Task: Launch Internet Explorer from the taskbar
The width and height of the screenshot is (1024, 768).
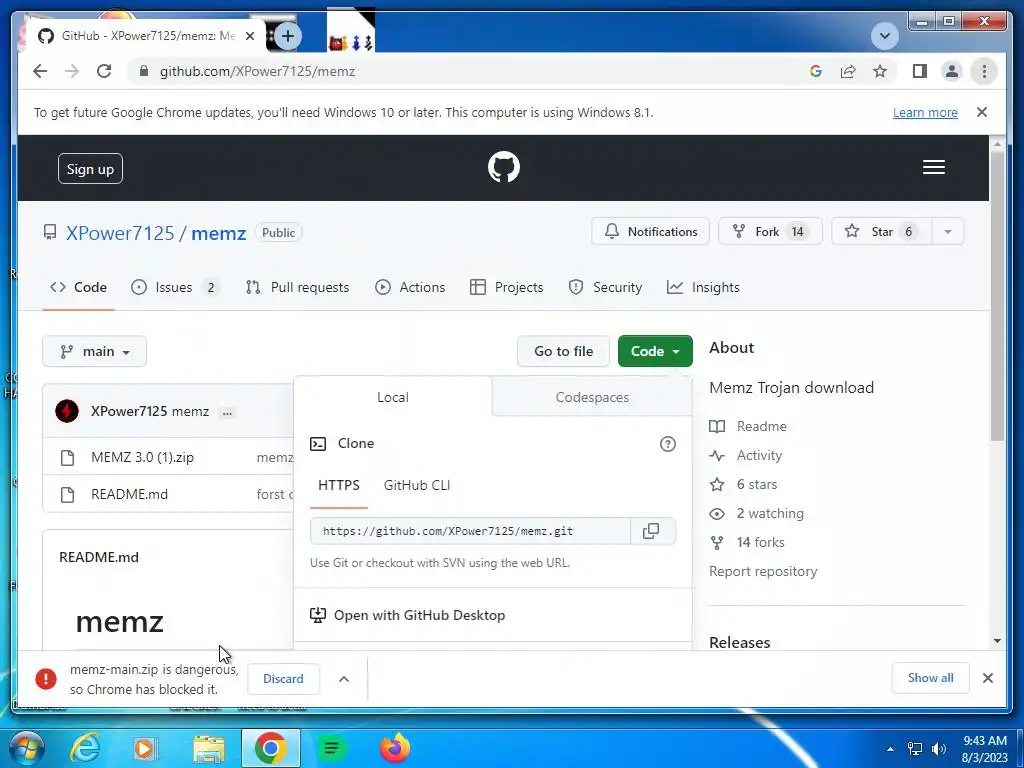Action: tap(85, 748)
